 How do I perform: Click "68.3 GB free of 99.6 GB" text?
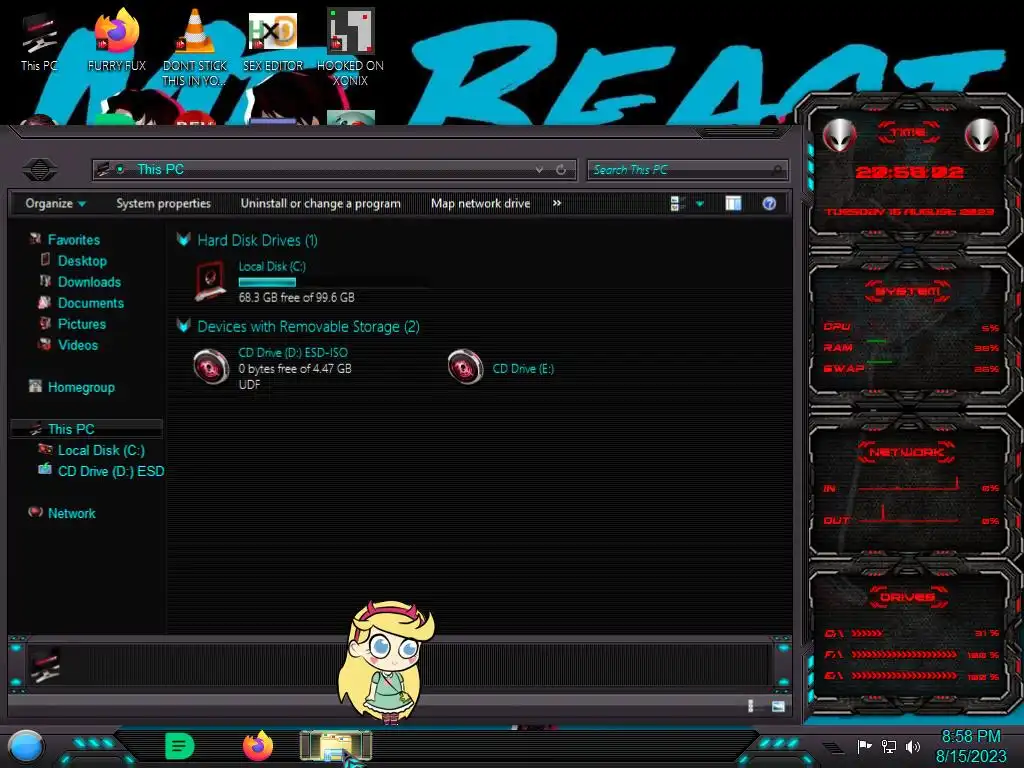[x=296, y=297]
